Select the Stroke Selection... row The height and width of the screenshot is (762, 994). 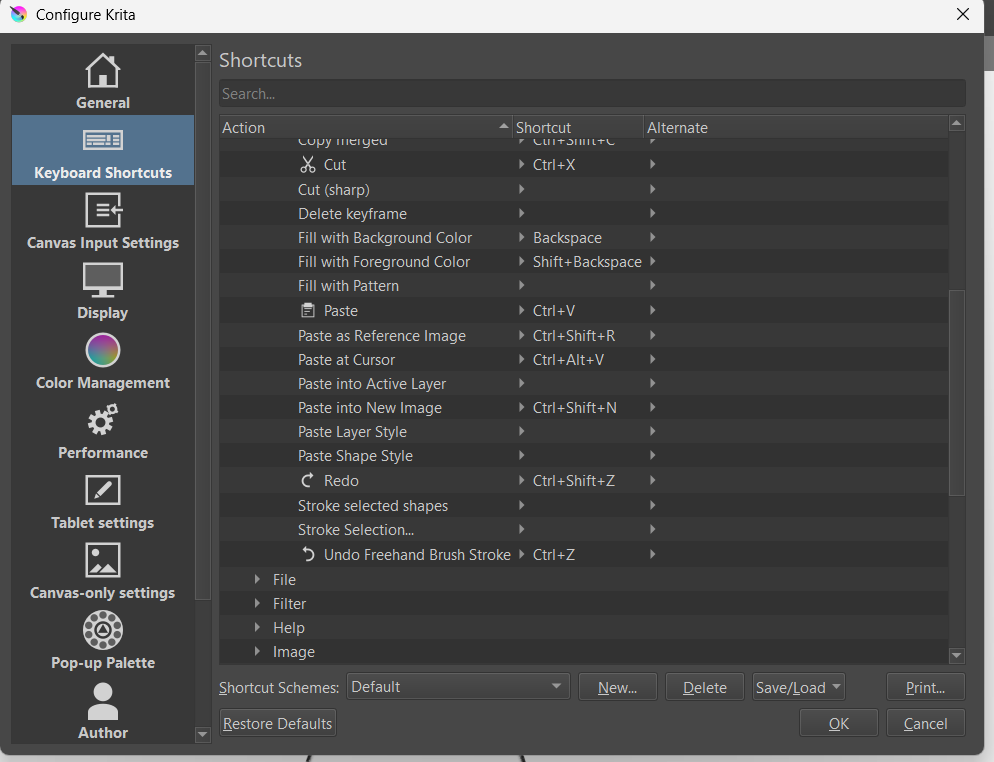tap(584, 529)
